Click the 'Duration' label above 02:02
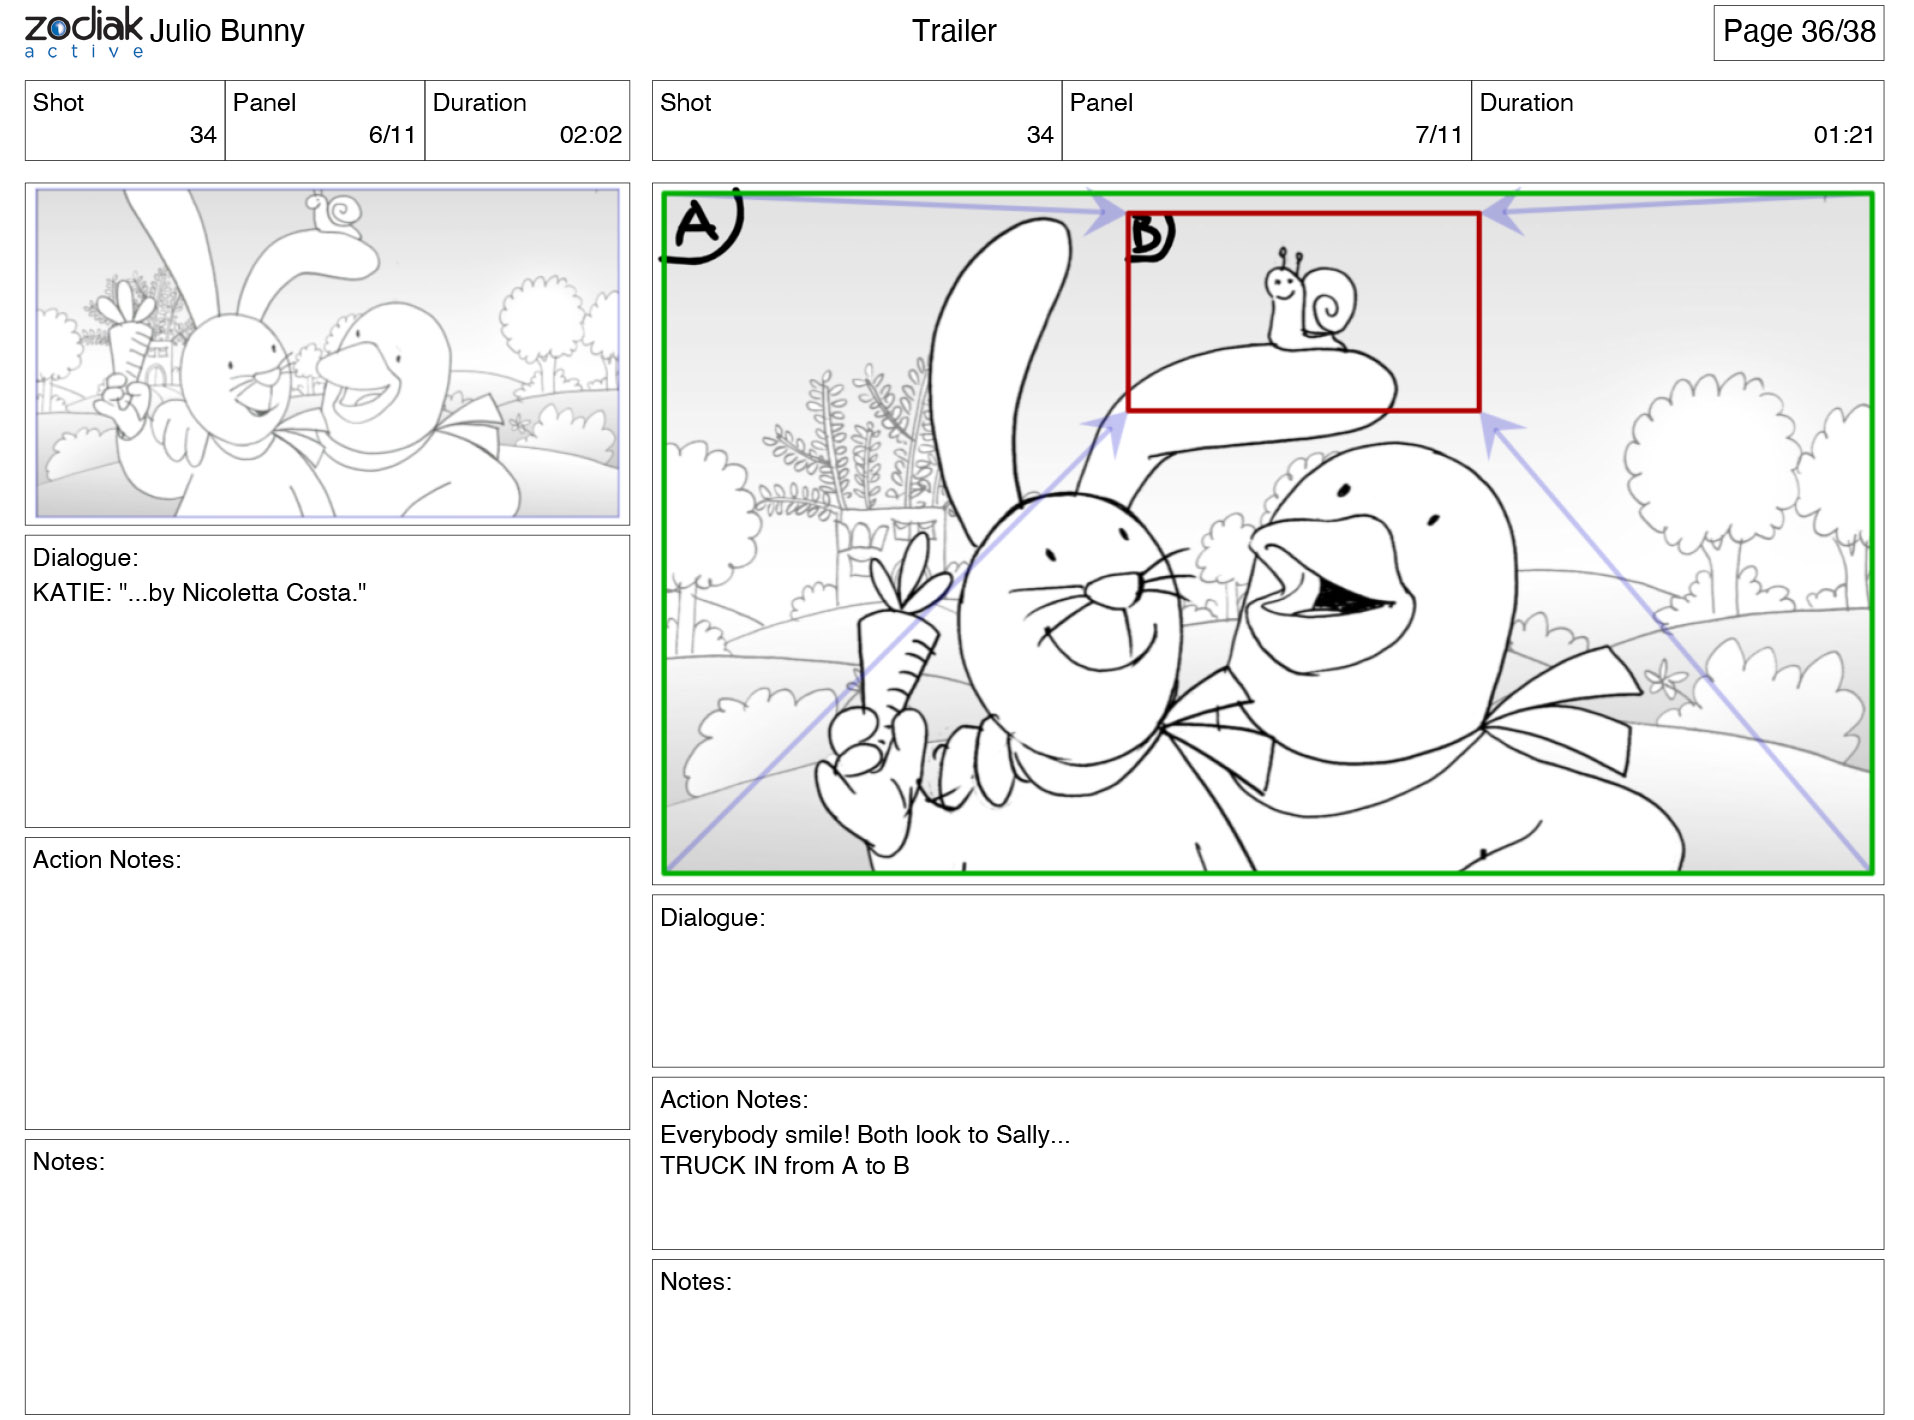 pyautogui.click(x=479, y=103)
